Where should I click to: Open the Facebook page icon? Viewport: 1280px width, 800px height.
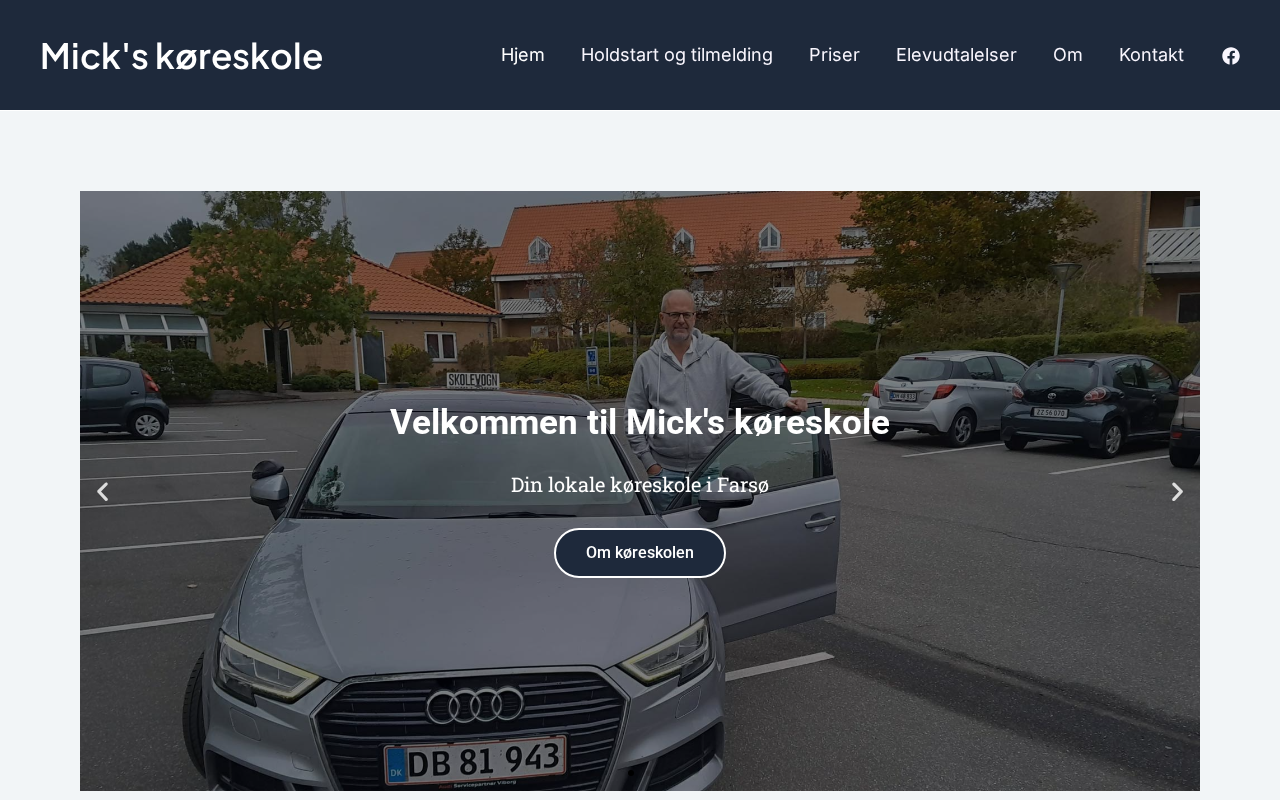pyautogui.click(x=1231, y=56)
